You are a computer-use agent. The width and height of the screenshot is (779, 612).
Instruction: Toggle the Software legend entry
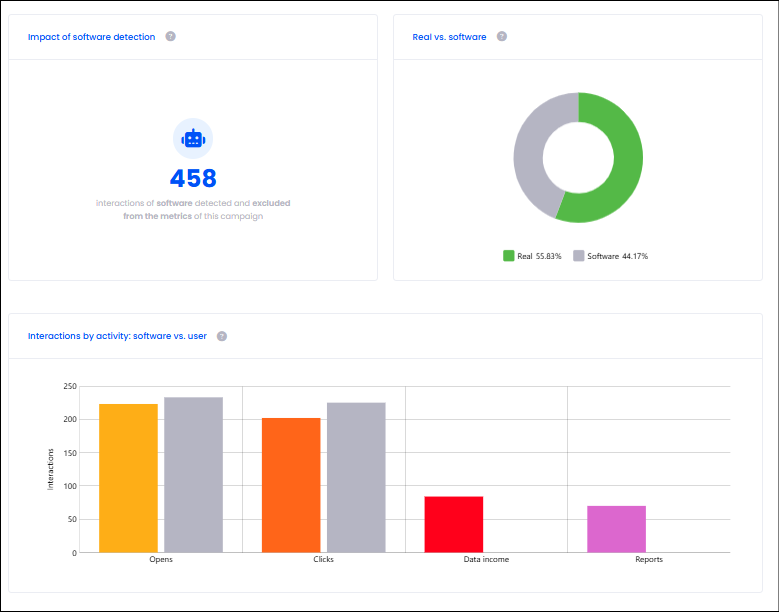tap(611, 256)
